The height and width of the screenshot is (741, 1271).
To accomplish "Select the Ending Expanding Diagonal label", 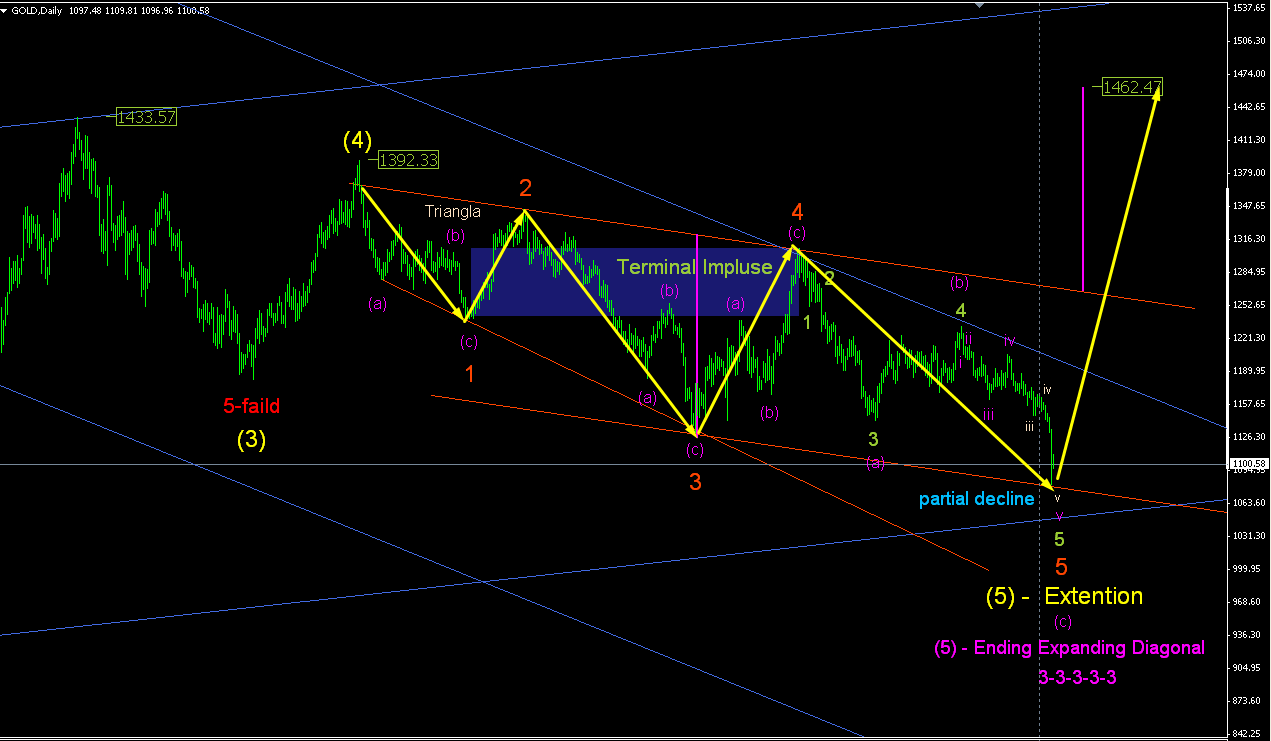I will pyautogui.click(x=1069, y=647).
